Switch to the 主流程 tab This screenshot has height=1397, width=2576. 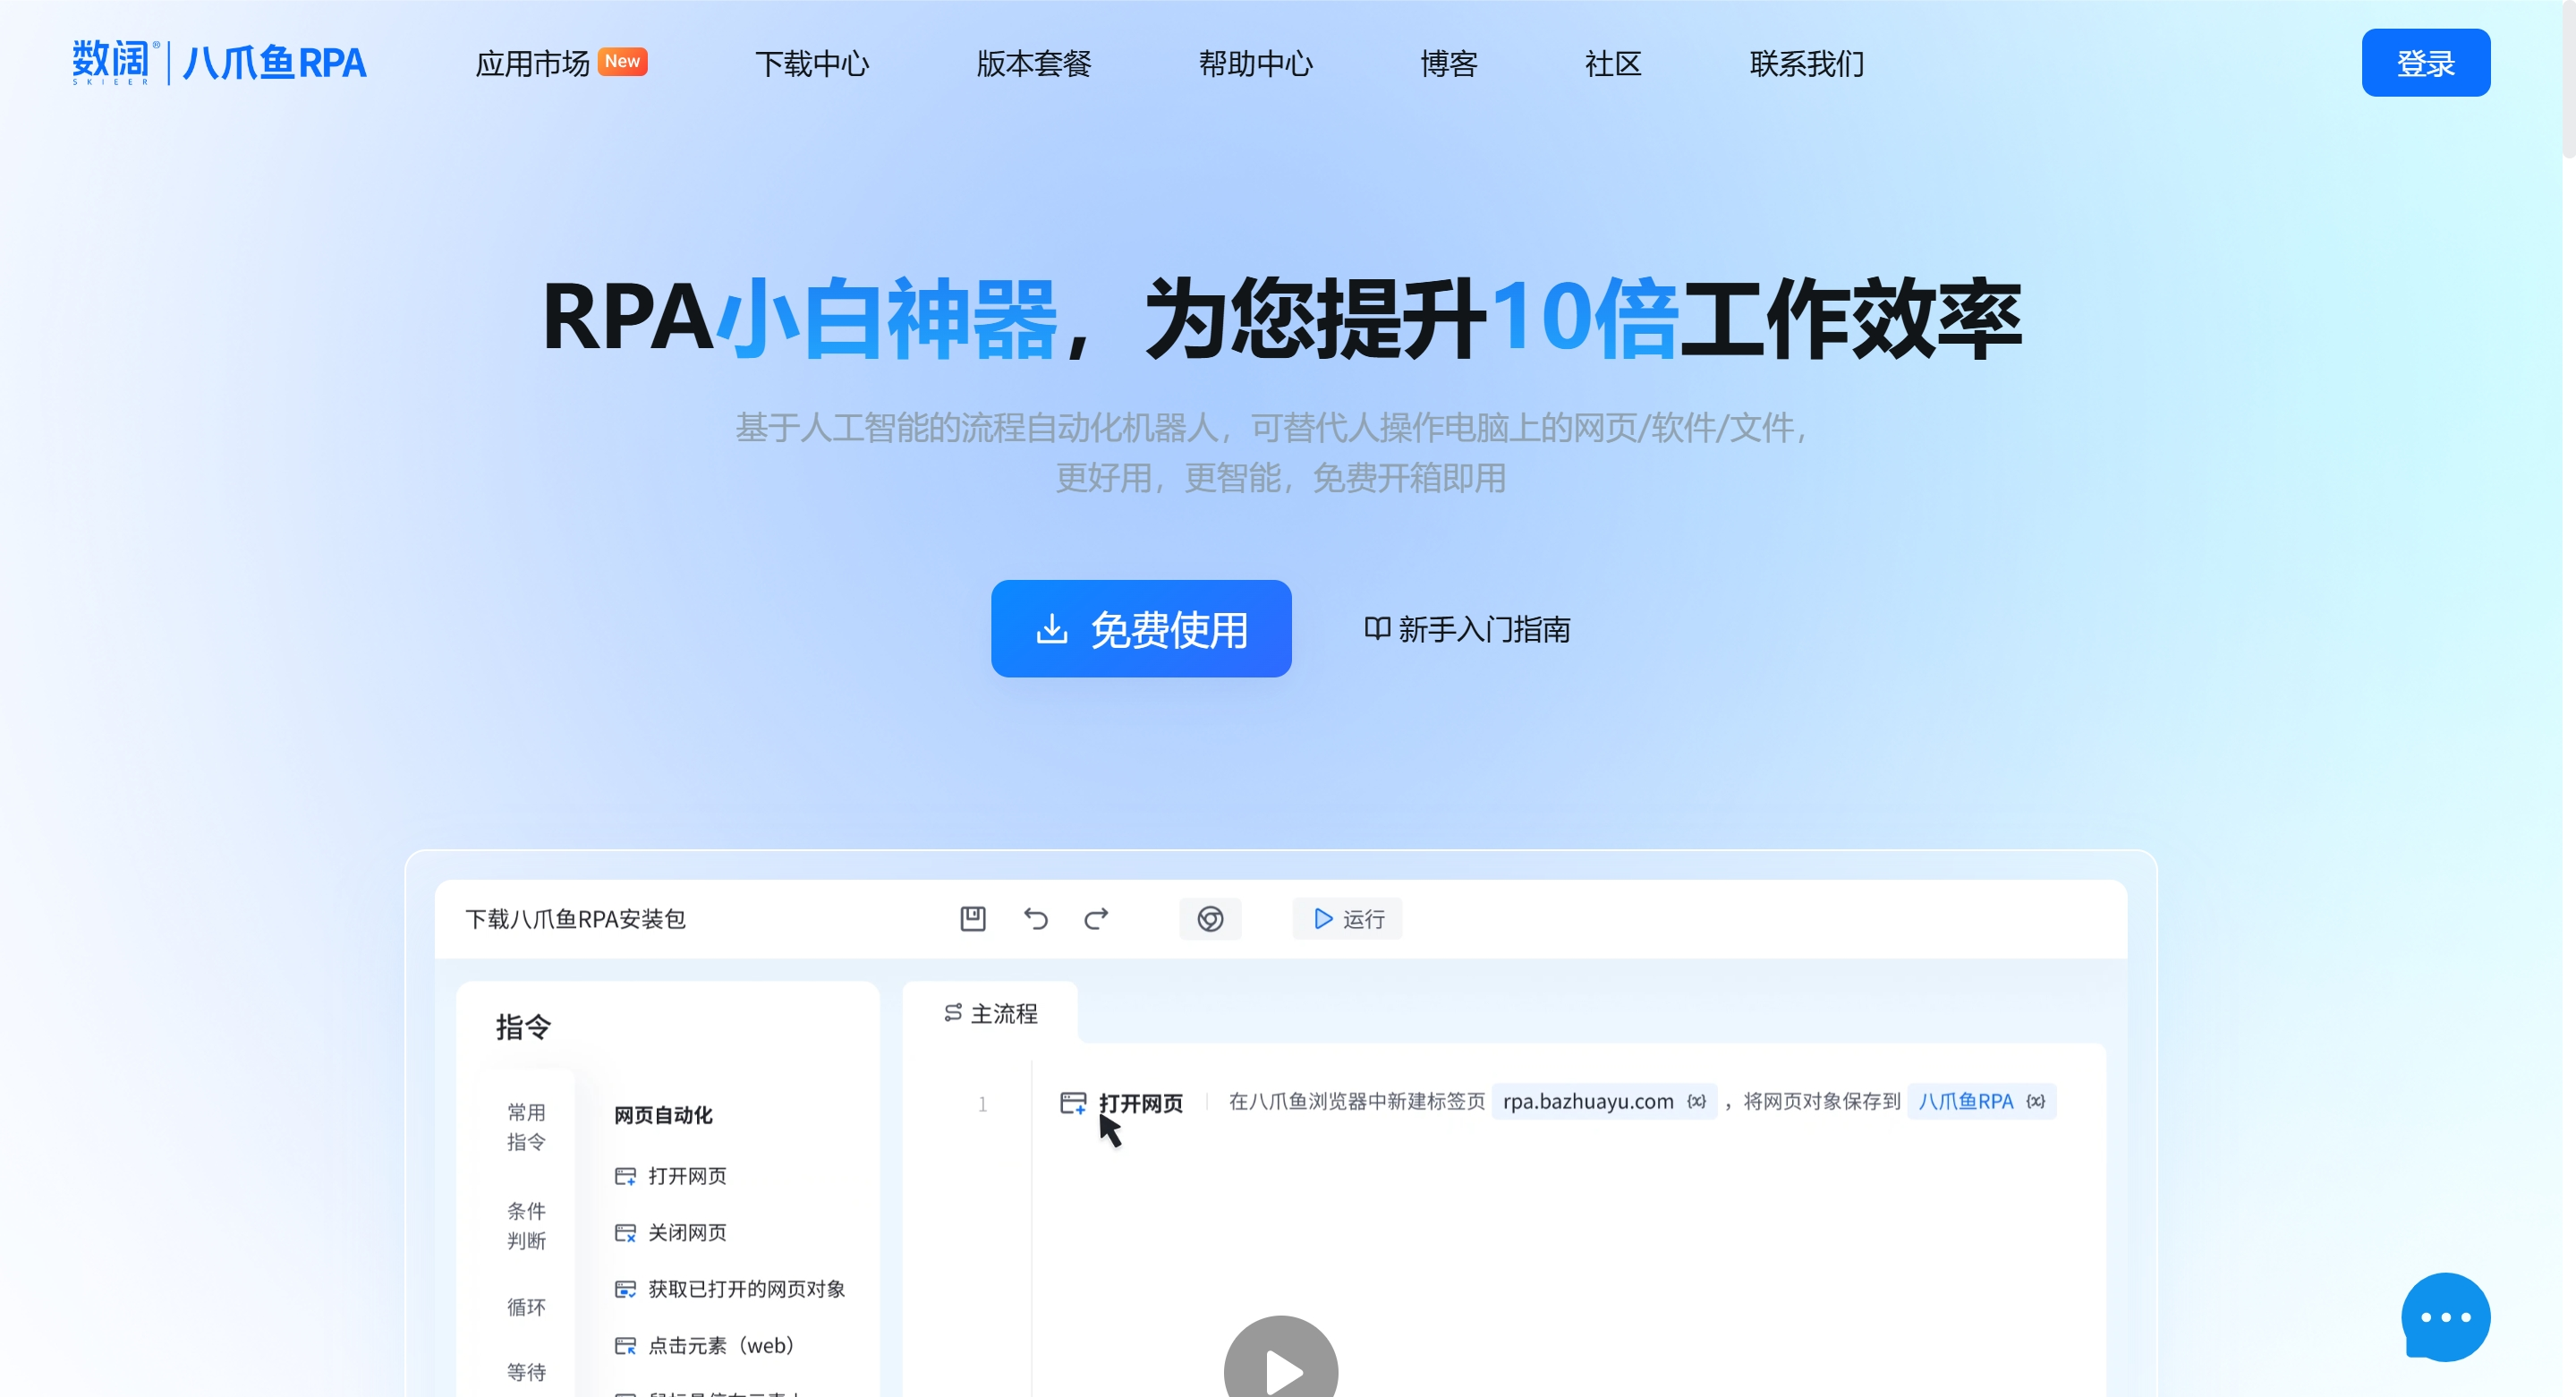click(991, 1013)
